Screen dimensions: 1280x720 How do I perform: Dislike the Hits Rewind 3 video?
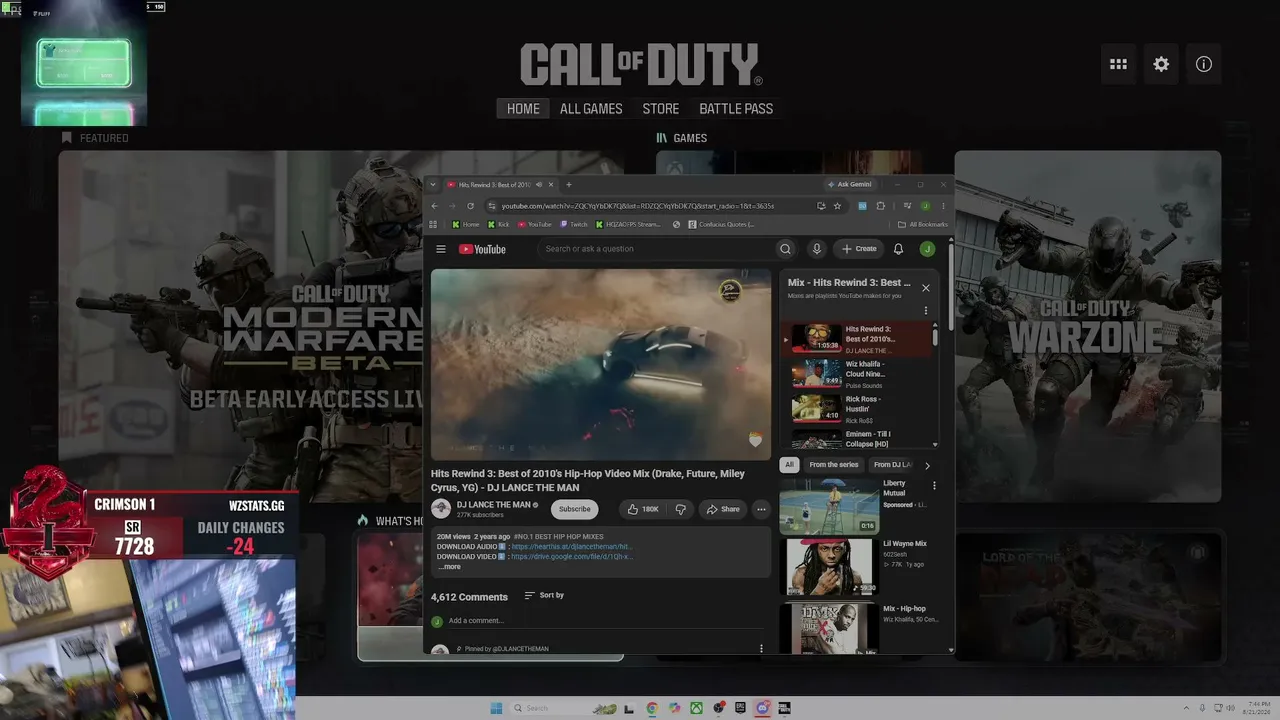point(680,509)
